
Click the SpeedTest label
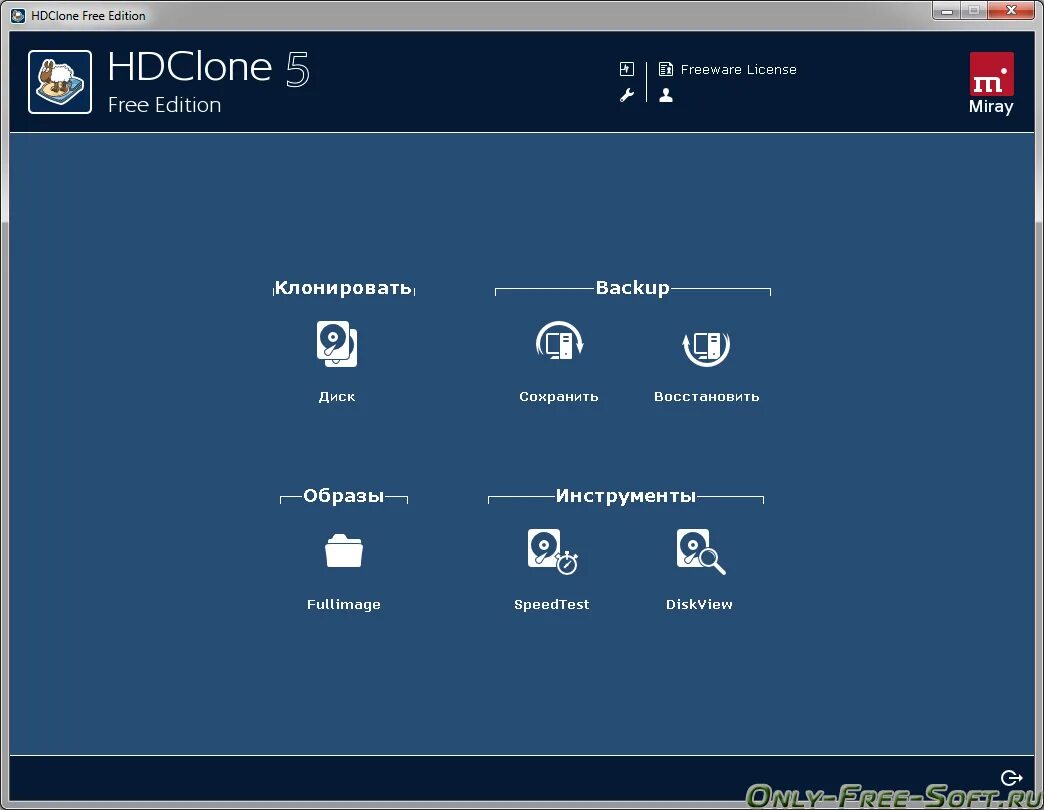551,604
